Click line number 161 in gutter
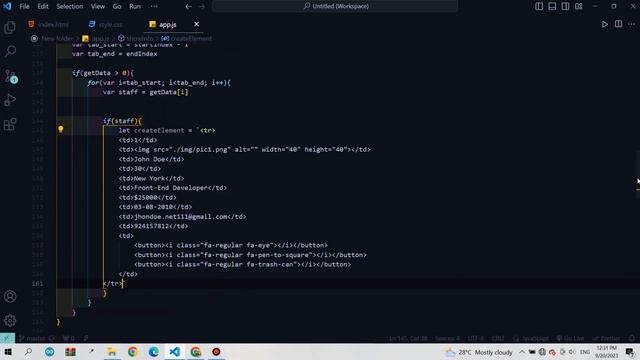Viewport: 640px width, 360px height. [37, 284]
